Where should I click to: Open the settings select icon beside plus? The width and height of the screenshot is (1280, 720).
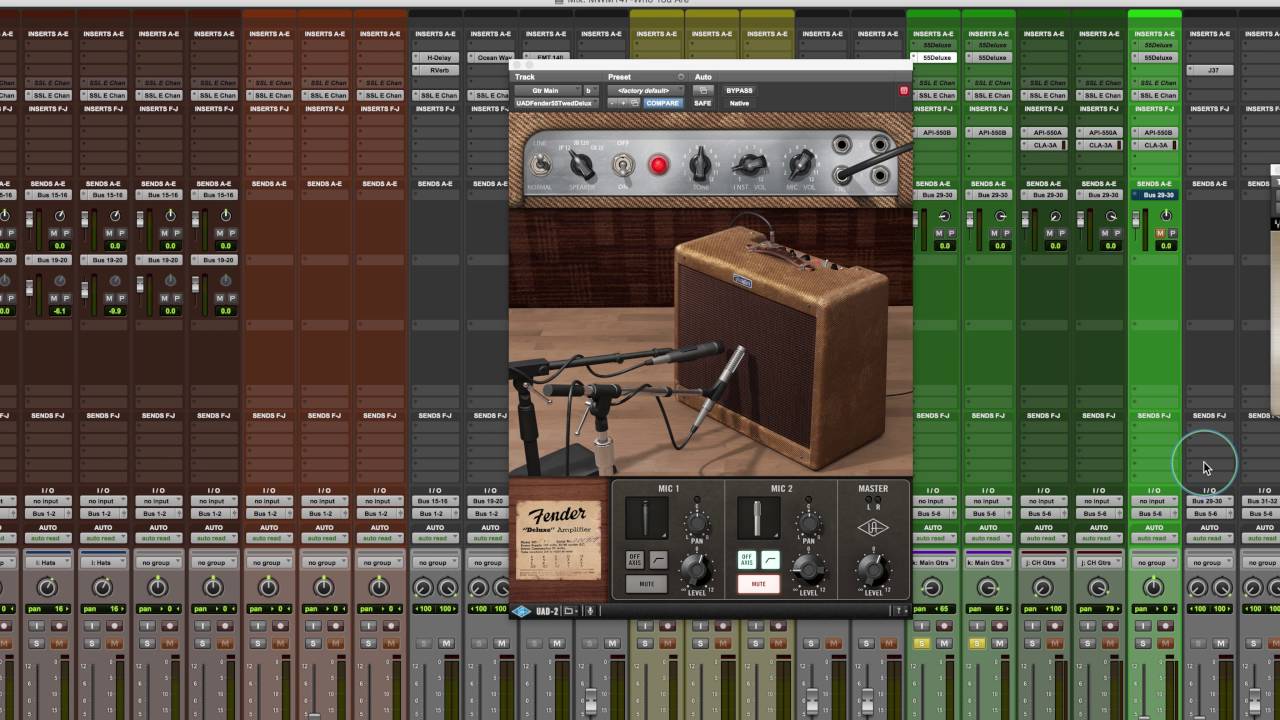[x=634, y=103]
